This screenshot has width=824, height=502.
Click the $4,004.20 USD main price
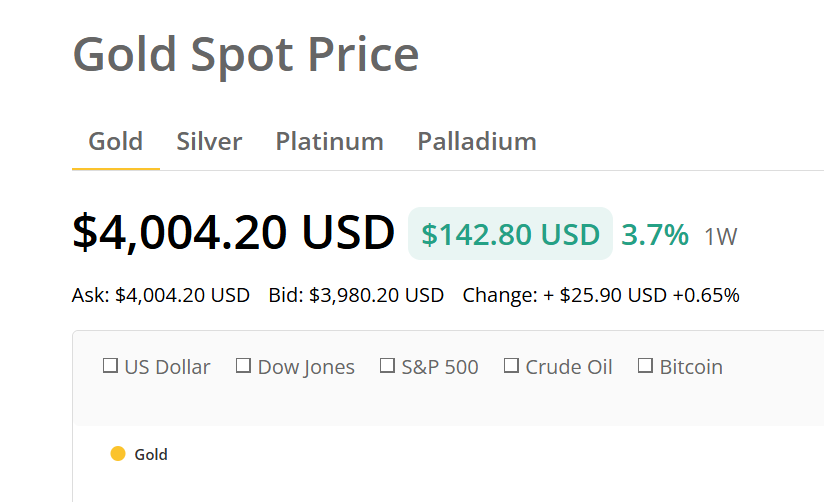pos(234,232)
